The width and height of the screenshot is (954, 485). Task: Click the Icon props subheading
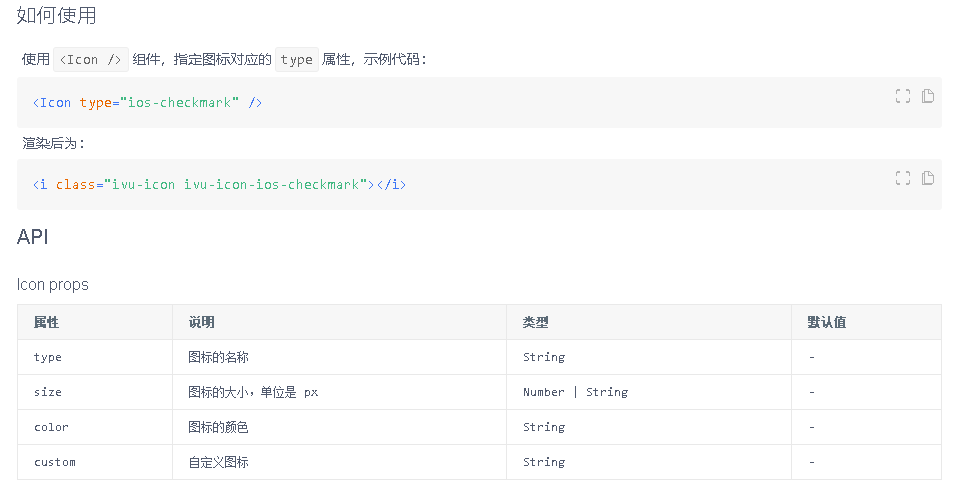pyautogui.click(x=53, y=285)
